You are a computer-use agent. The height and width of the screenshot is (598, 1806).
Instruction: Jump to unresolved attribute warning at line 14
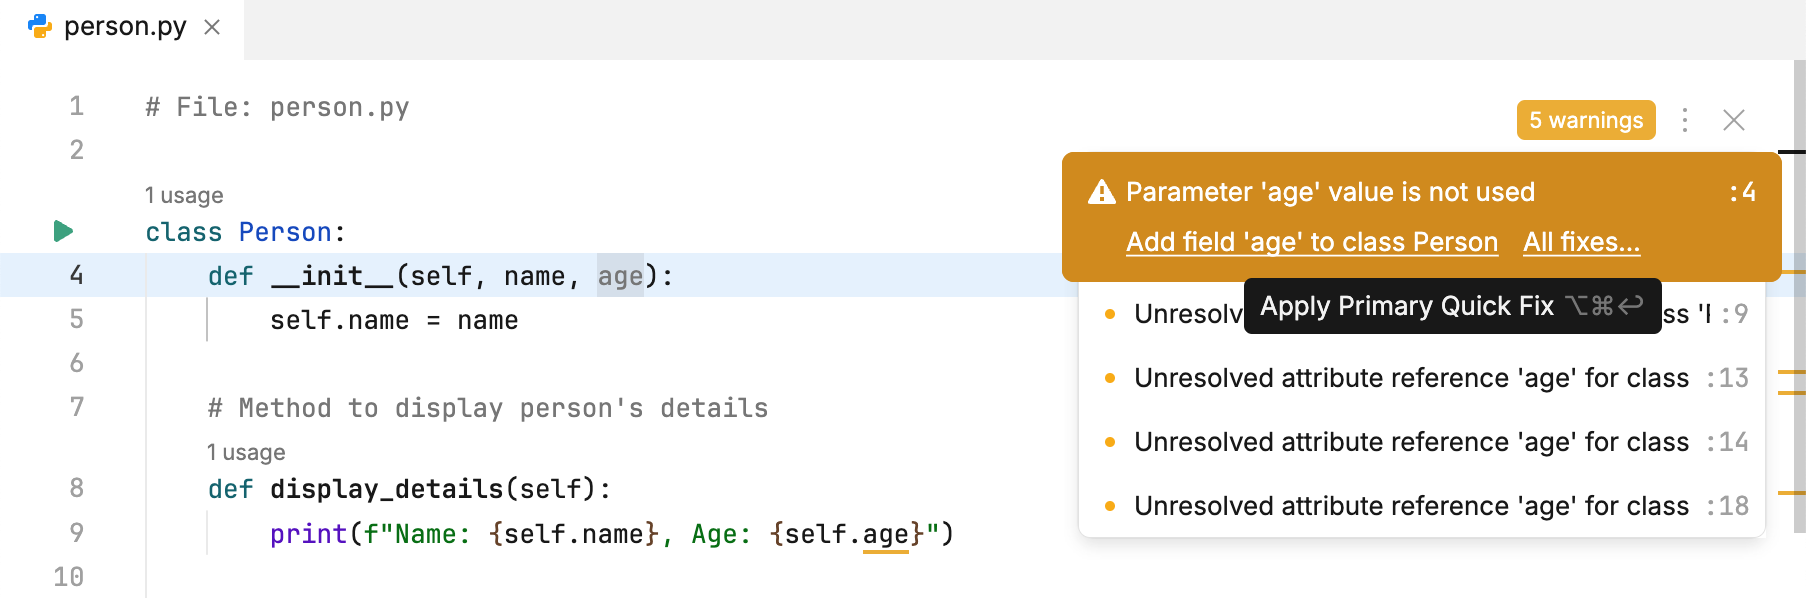(1410, 442)
